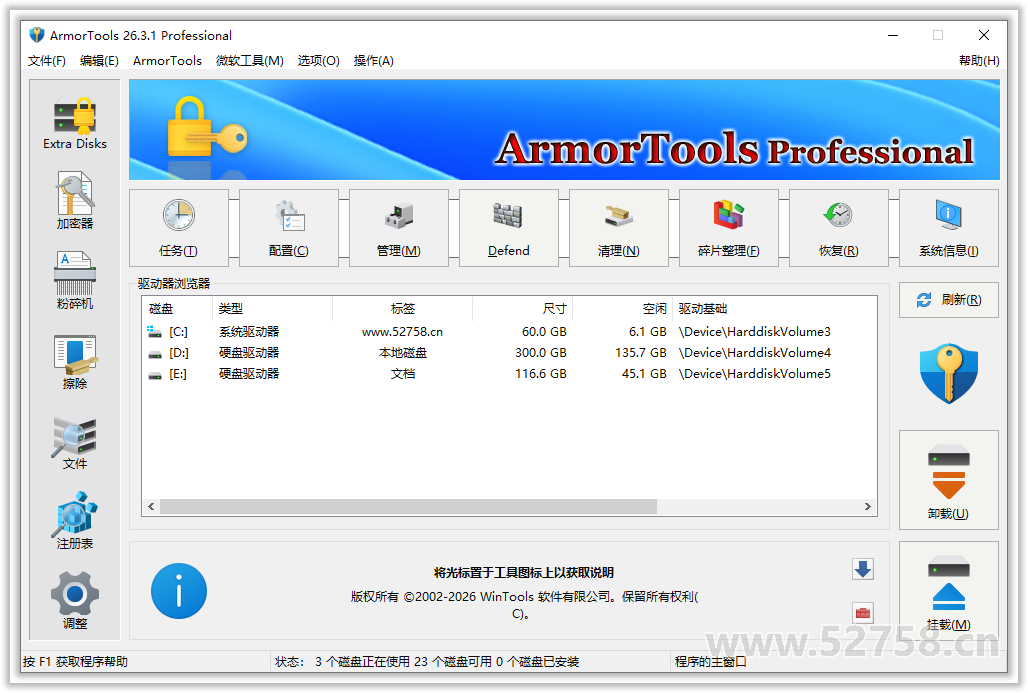Click the 45.1 GB free space cell
Viewport: 1028px width, 693px height.
644,374
